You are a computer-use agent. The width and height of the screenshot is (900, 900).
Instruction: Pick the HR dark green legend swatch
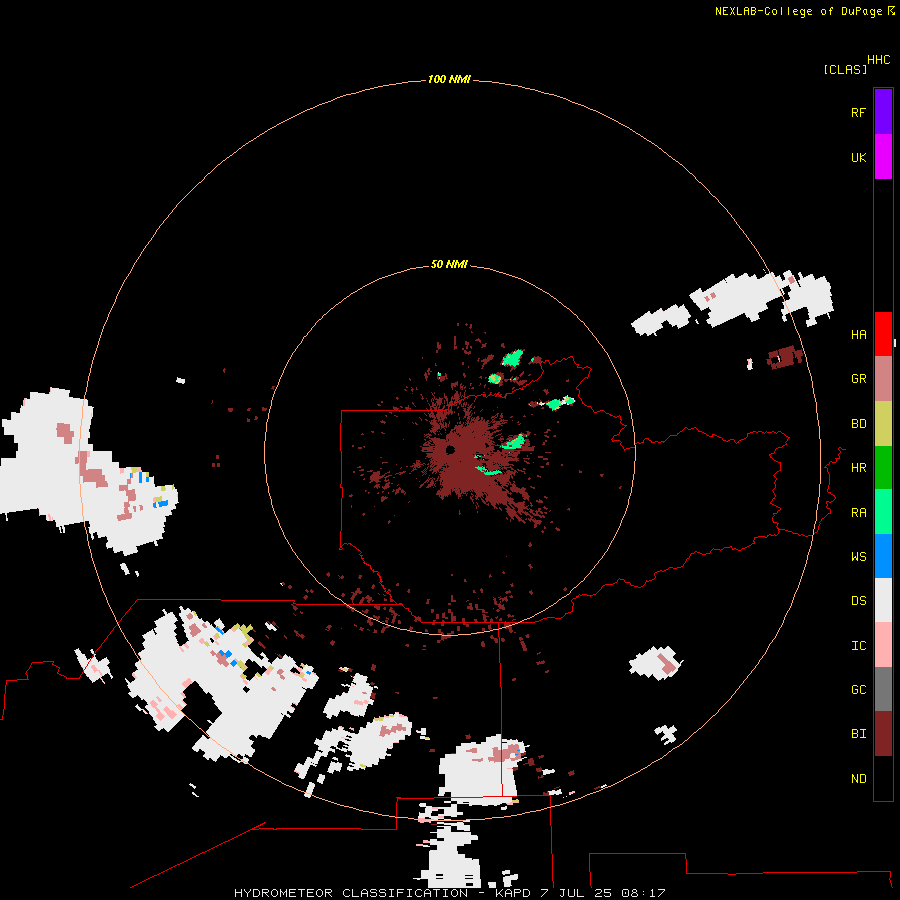[883, 468]
